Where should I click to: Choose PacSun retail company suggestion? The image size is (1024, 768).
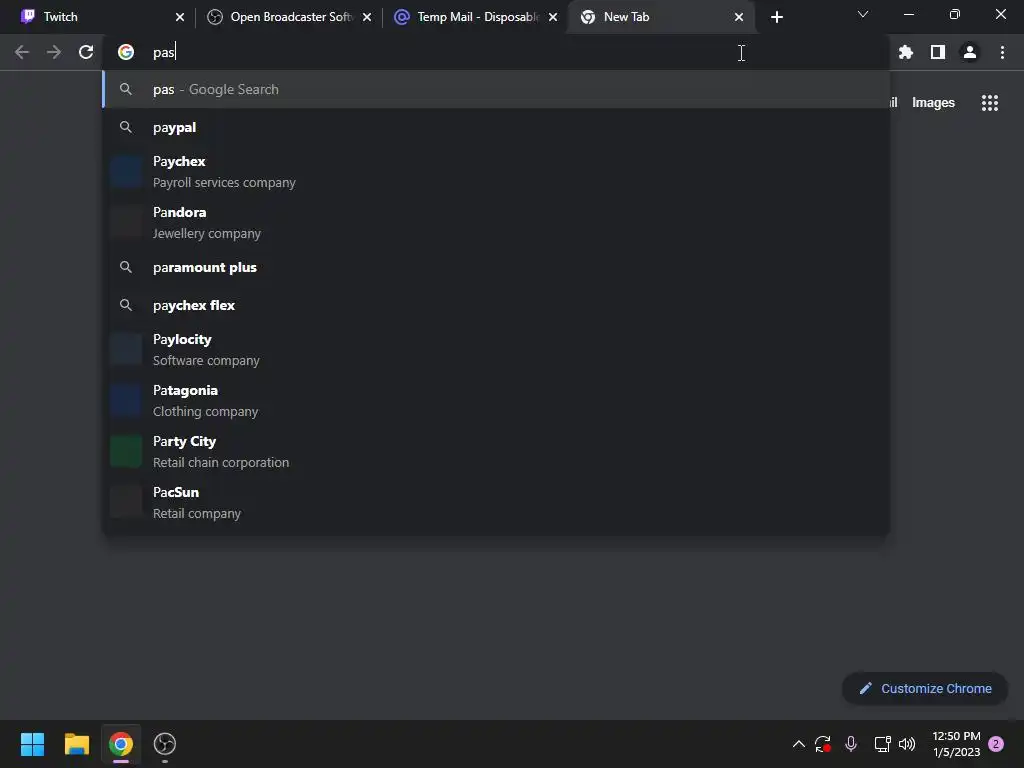pyautogui.click(x=496, y=502)
